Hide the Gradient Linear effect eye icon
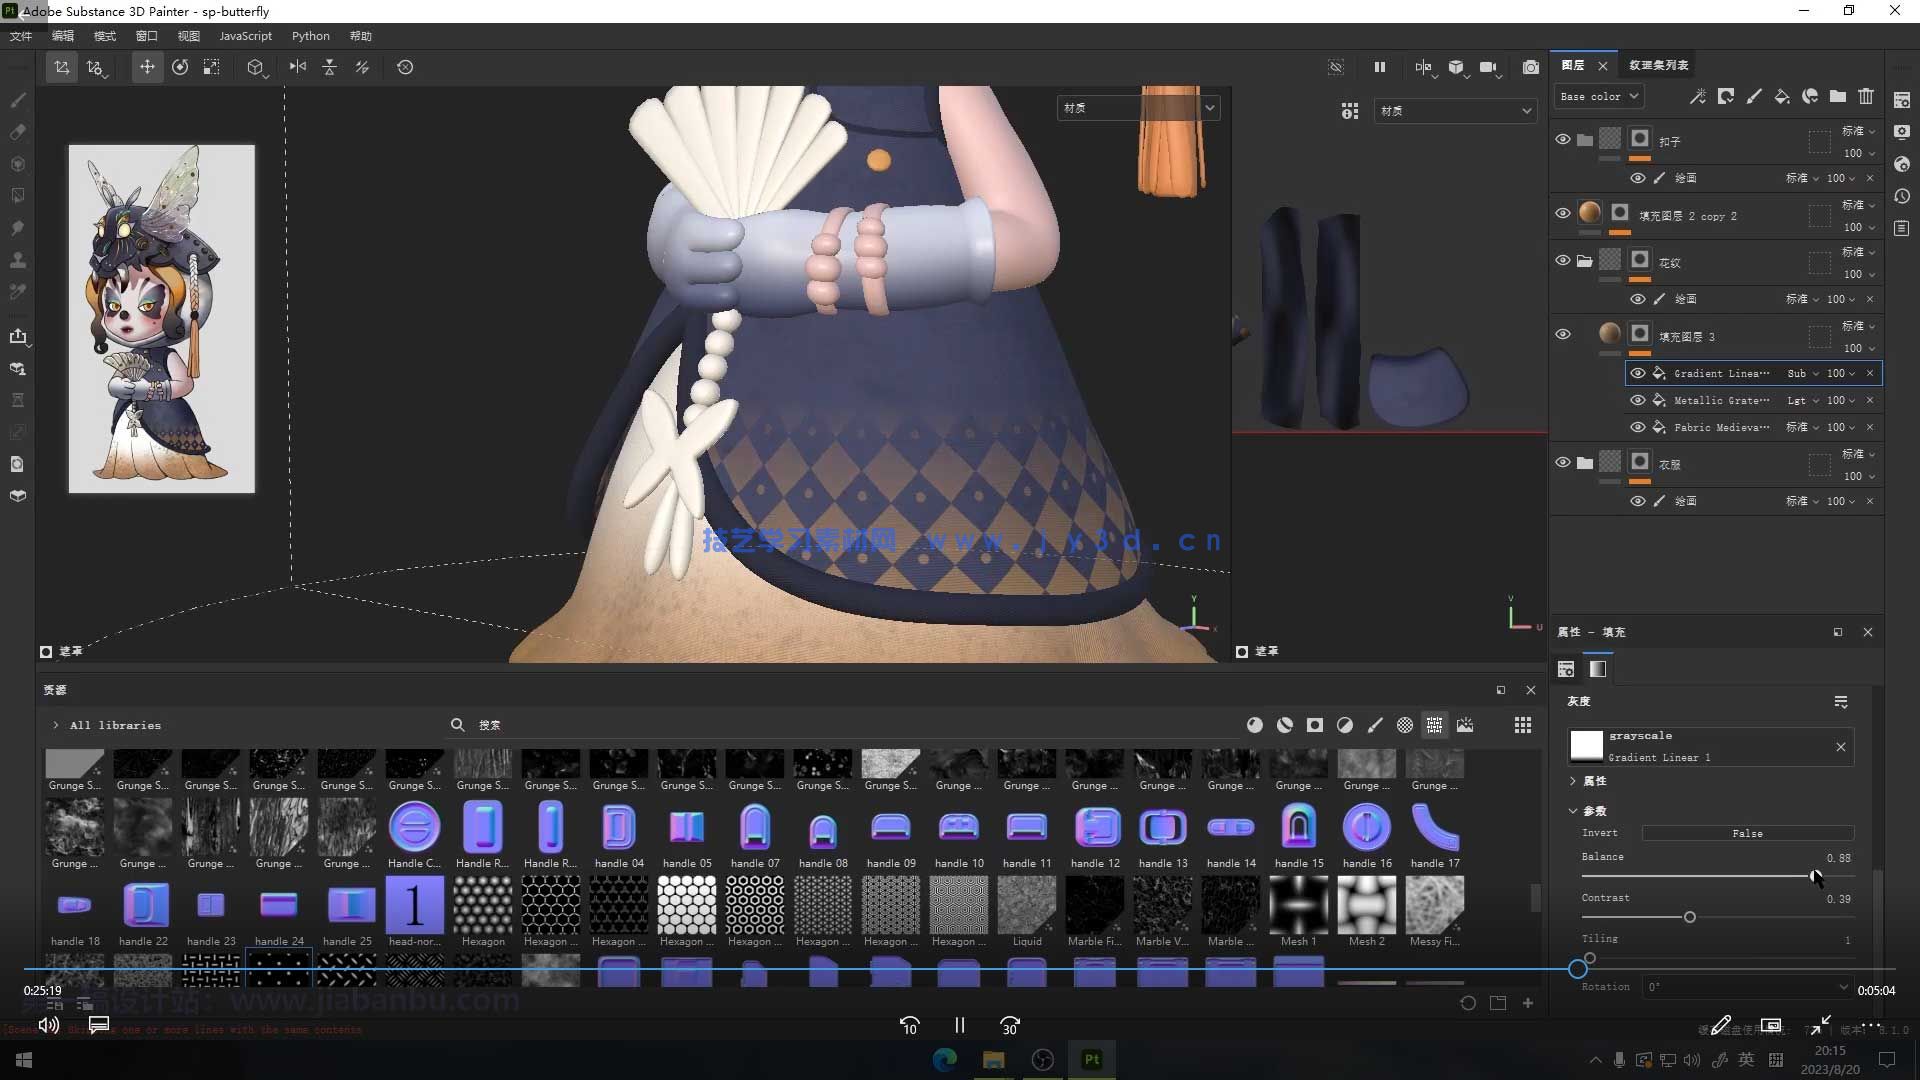Screen dimensions: 1920x1080 click(1637, 373)
